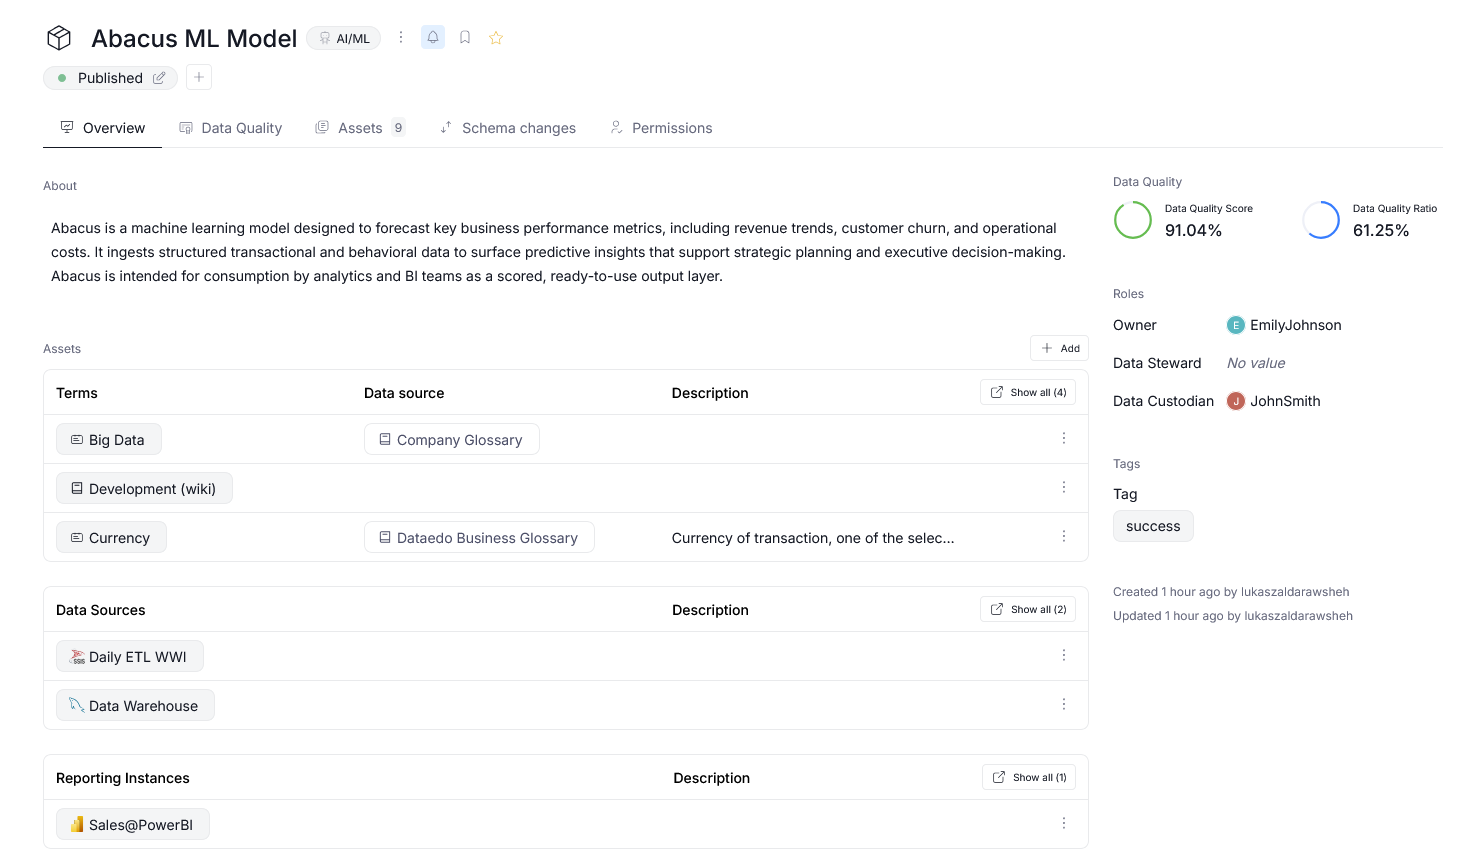Open the Schema changes tab
The image size is (1468, 868).
pyautogui.click(x=508, y=128)
